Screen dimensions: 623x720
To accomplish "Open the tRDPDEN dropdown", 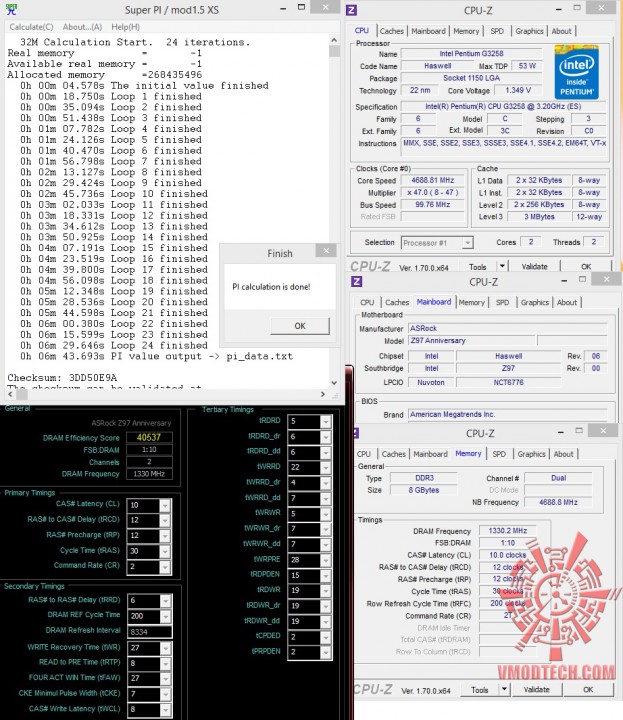I will pos(326,575).
